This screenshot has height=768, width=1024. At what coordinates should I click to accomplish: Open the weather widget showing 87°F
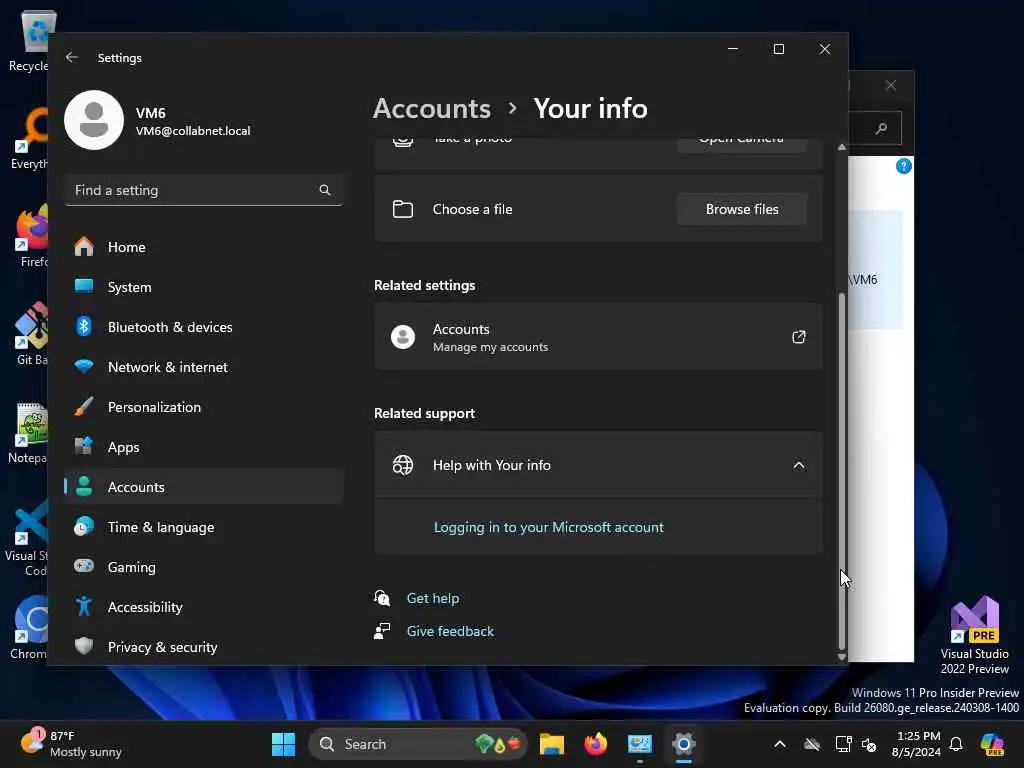71,744
